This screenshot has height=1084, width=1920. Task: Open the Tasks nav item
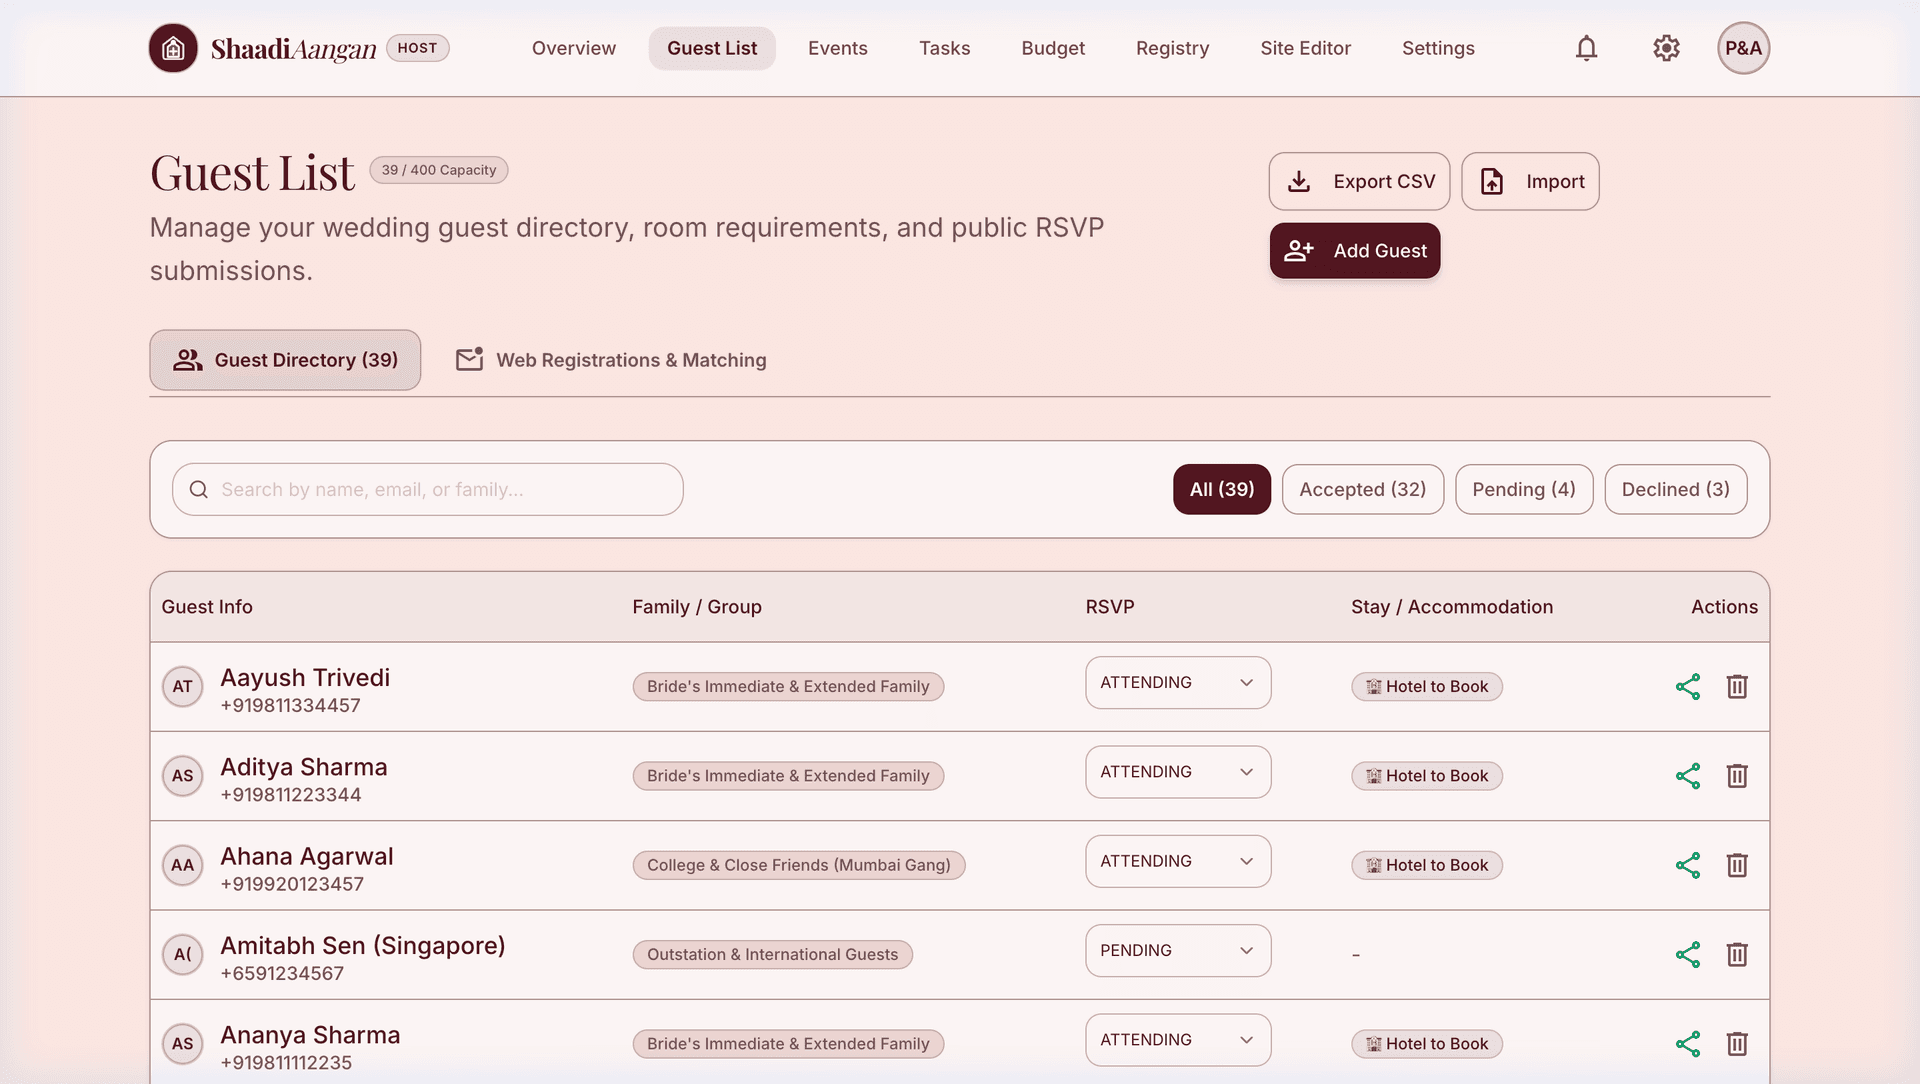click(944, 48)
